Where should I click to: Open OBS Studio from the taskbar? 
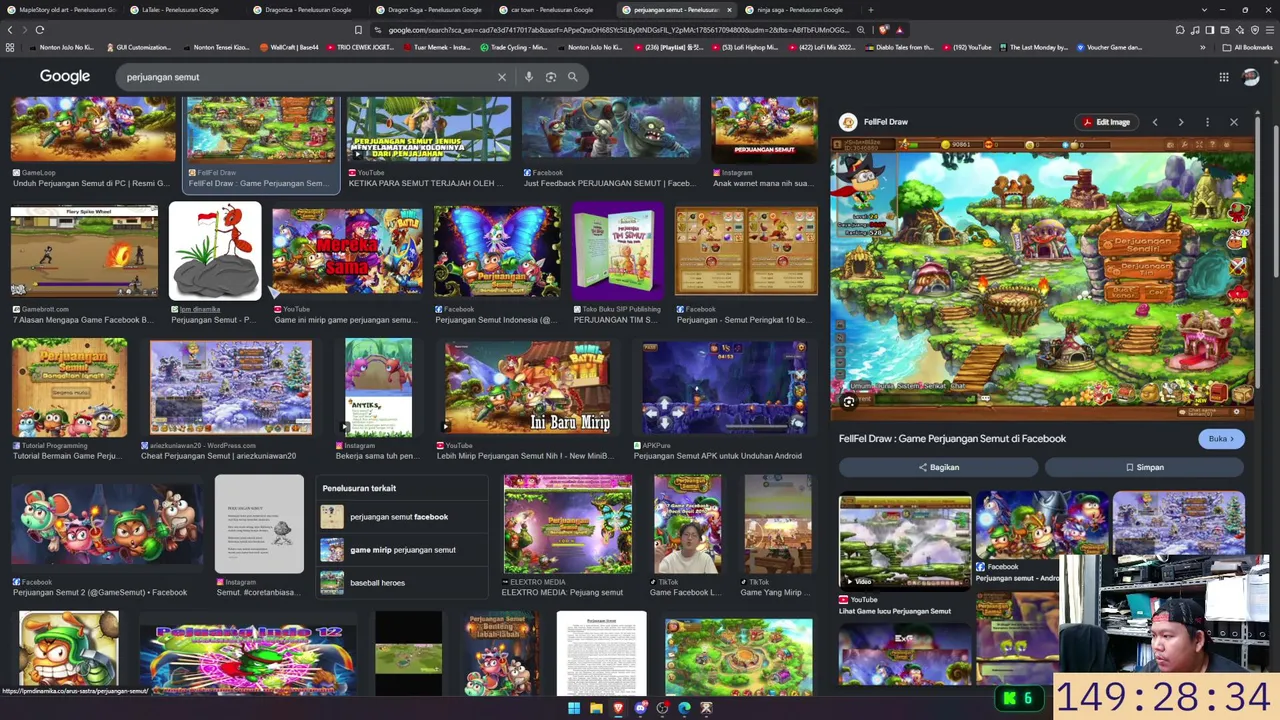coord(662,708)
